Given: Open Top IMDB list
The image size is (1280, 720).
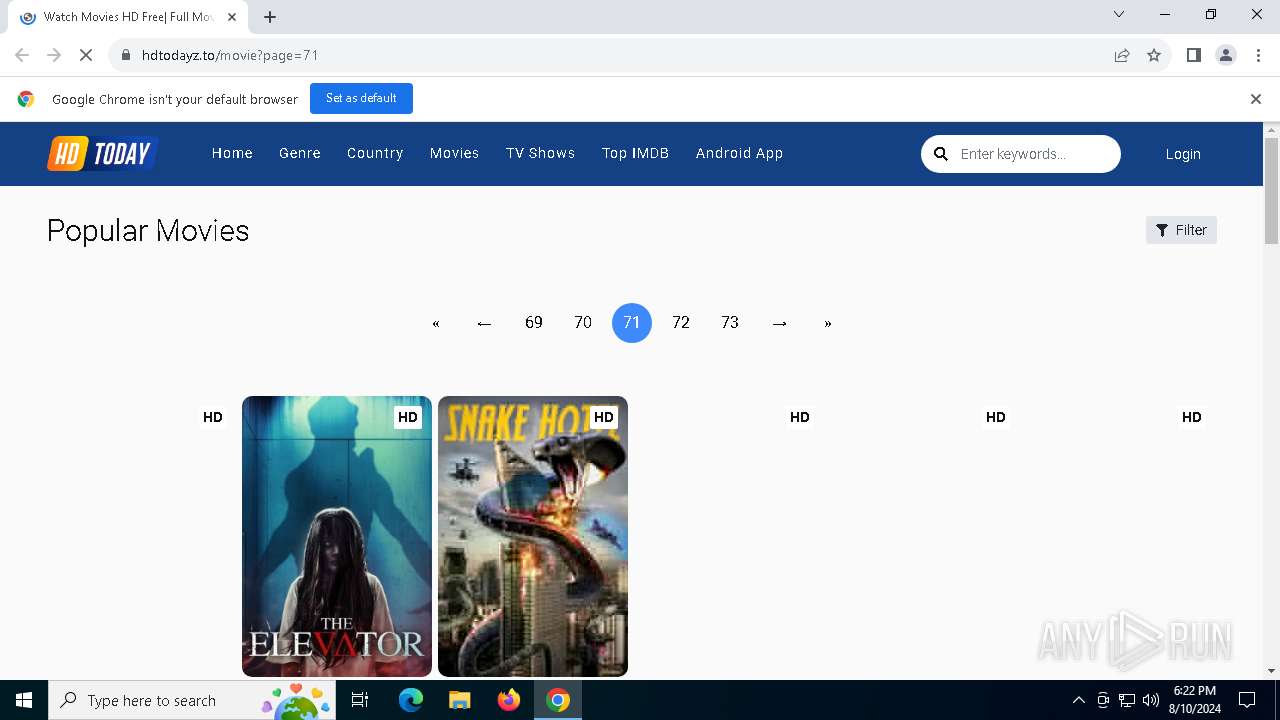Looking at the screenshot, I should coord(635,153).
